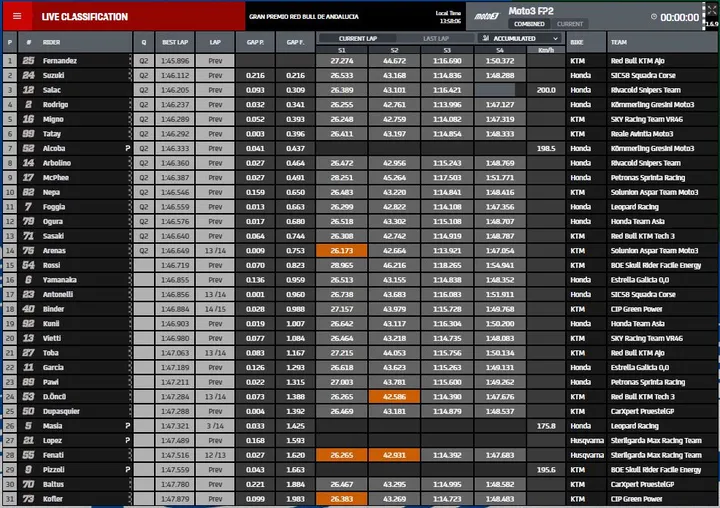Click the pit icon beside Masia

click(128, 426)
